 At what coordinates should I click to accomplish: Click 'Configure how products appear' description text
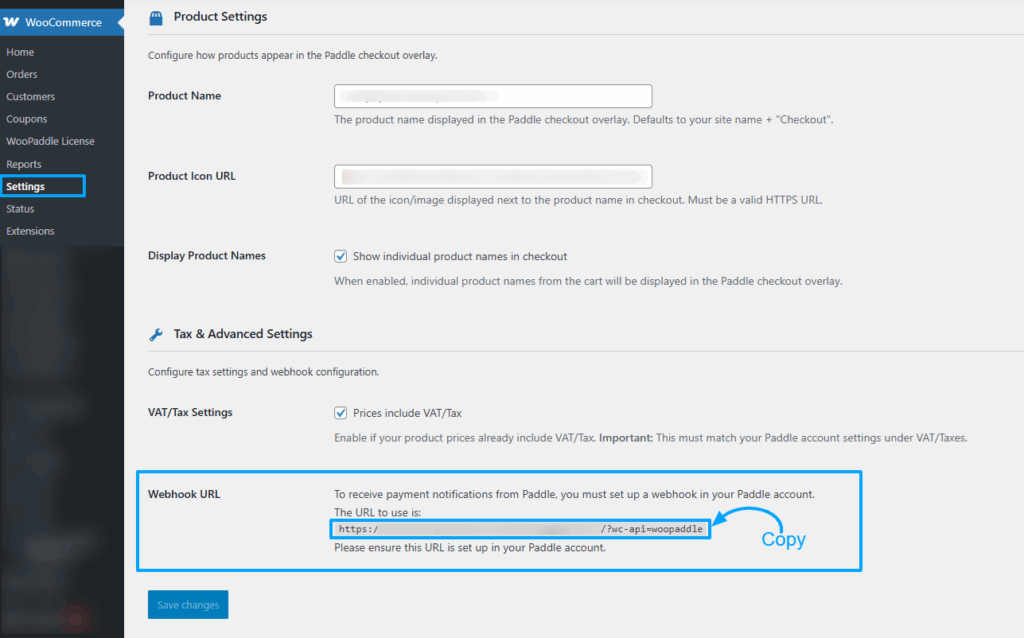click(x=293, y=56)
